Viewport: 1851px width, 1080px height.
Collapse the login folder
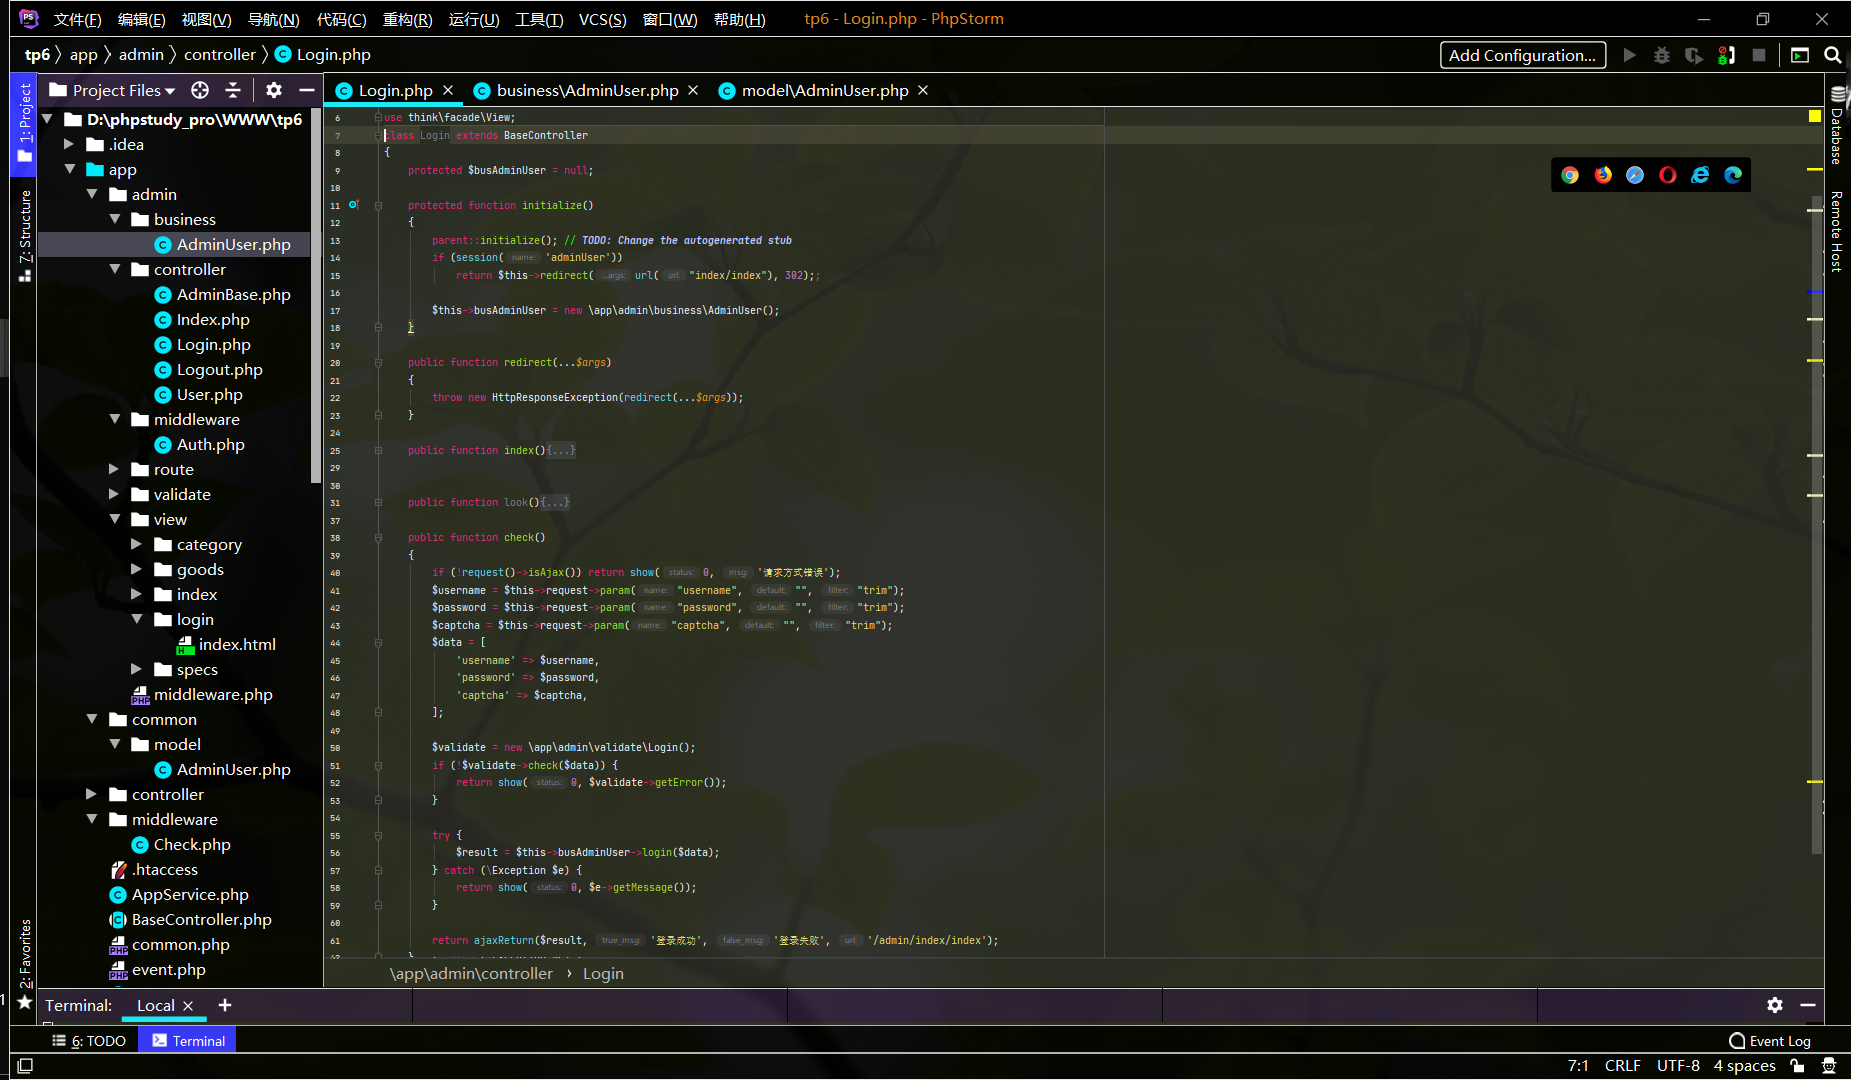pos(137,619)
